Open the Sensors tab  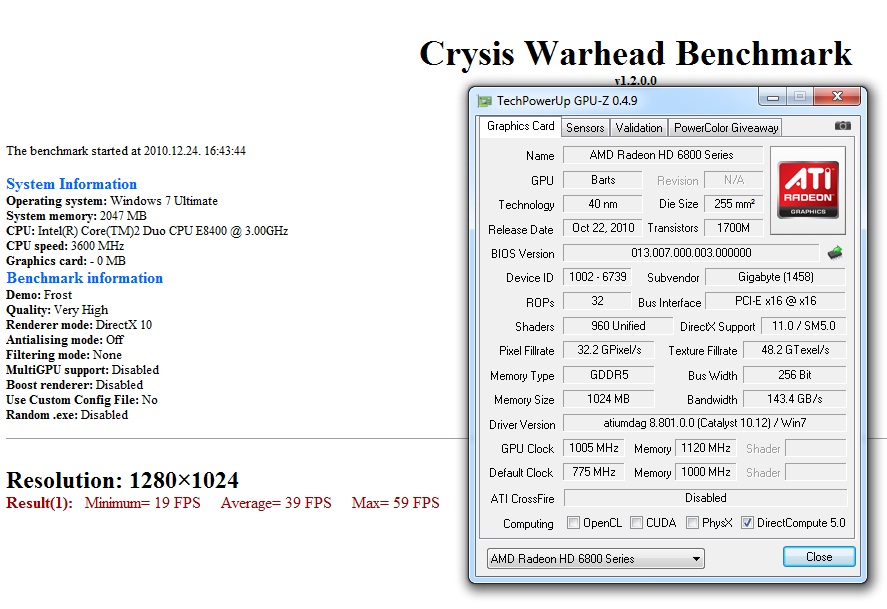click(x=585, y=128)
